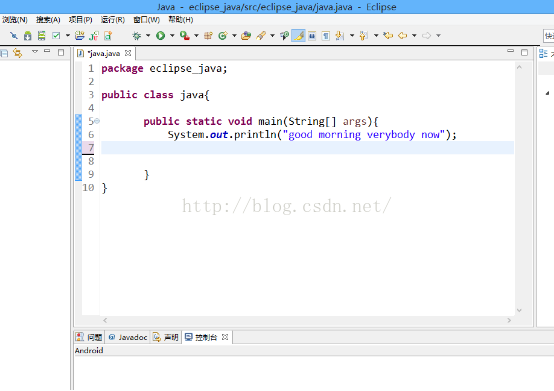Click the New JUnit test 'Ju' icon
The image size is (554, 391).
94,36
